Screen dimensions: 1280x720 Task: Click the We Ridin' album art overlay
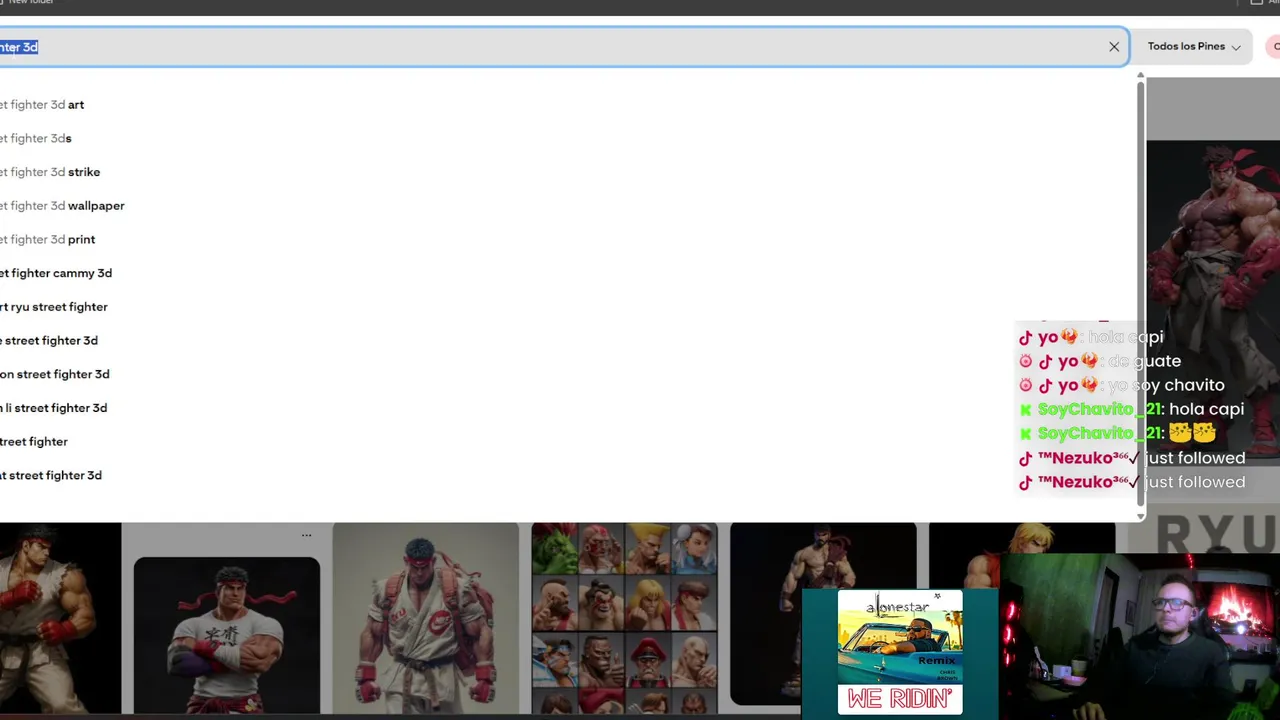[900, 652]
